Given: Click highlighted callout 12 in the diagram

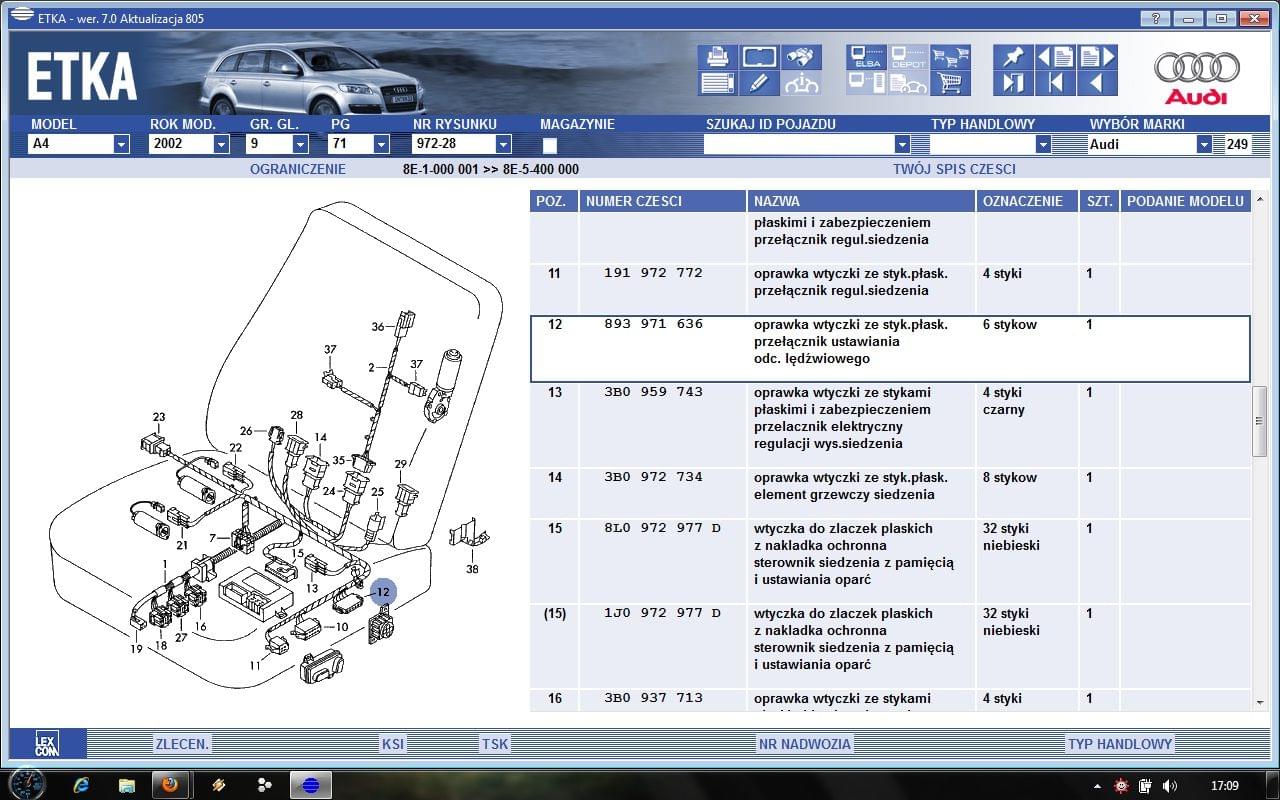Looking at the screenshot, I should (x=383, y=592).
